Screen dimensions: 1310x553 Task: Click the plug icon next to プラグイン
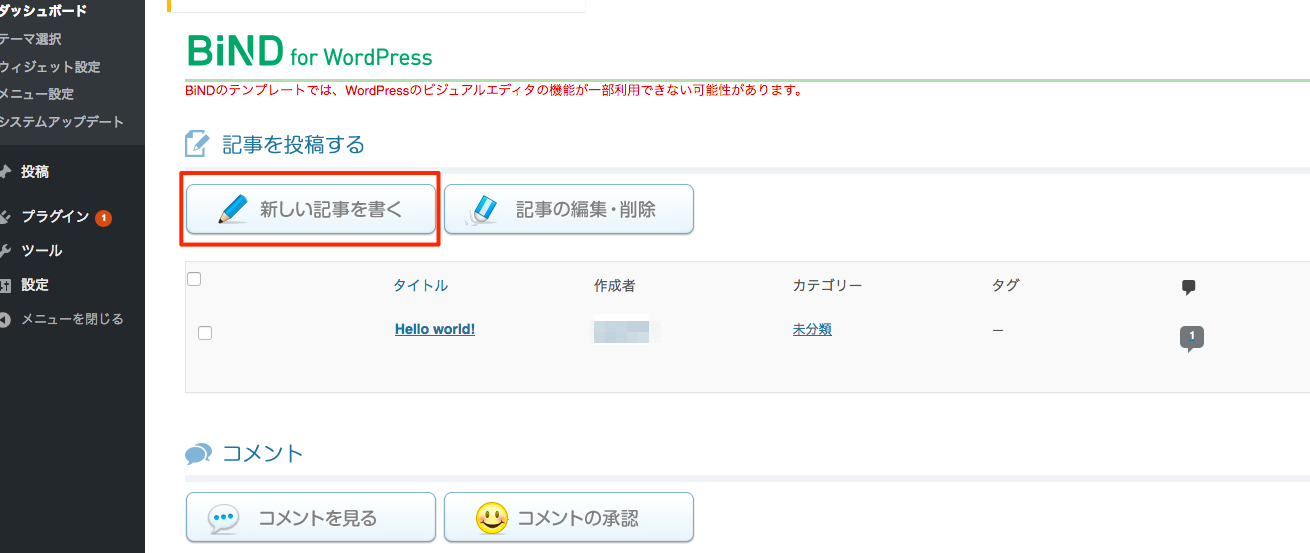pyautogui.click(x=5, y=217)
